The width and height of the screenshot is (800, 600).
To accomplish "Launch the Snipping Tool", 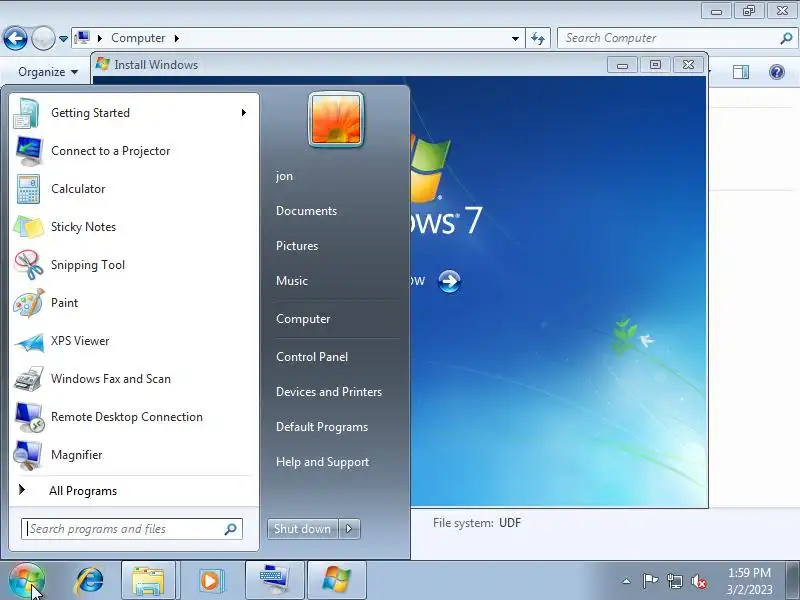I will pos(134,265).
